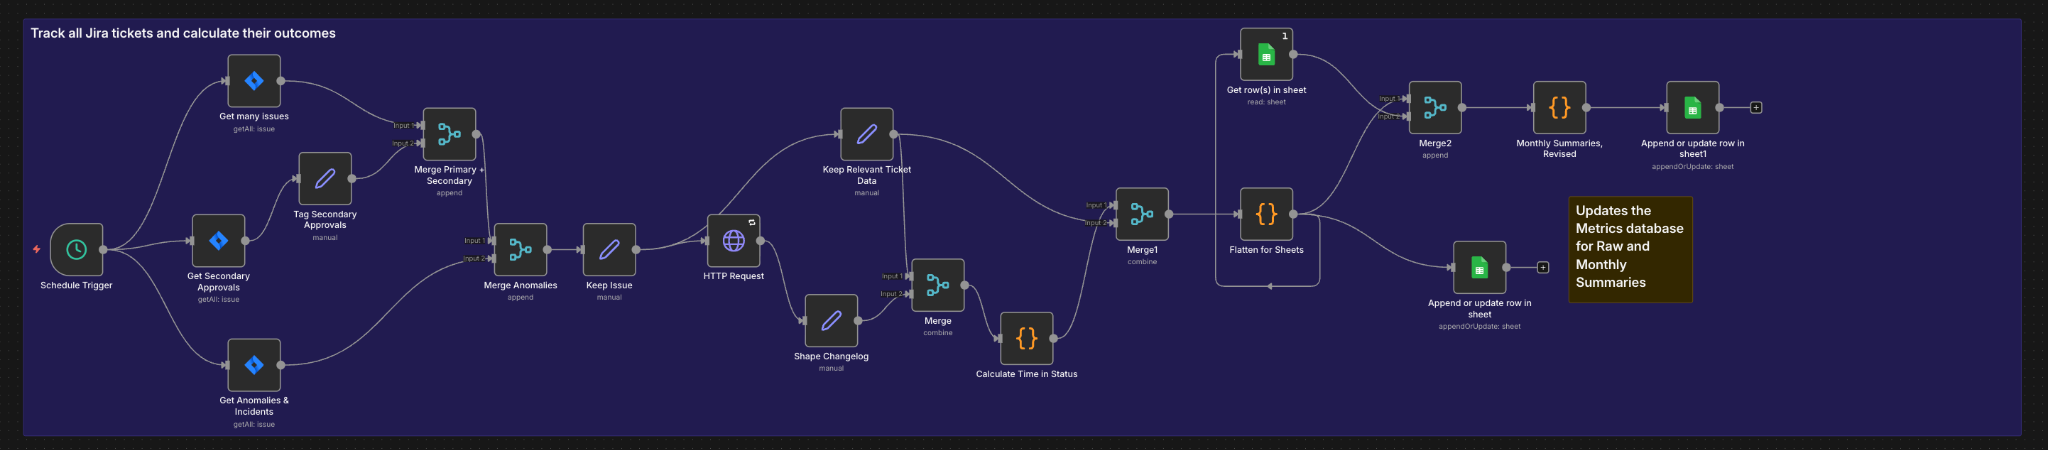This screenshot has width=2048, height=450.
Task: Click the Merge combine node
Action: pos(938,285)
